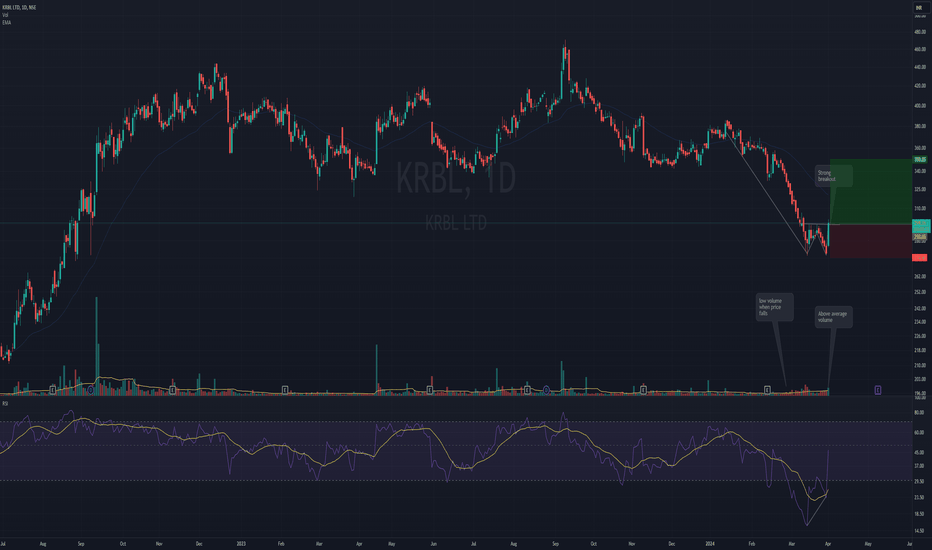The image size is (932, 550).
Task: Click the 400.00 level on price axis
Action: pyautogui.click(x=920, y=106)
